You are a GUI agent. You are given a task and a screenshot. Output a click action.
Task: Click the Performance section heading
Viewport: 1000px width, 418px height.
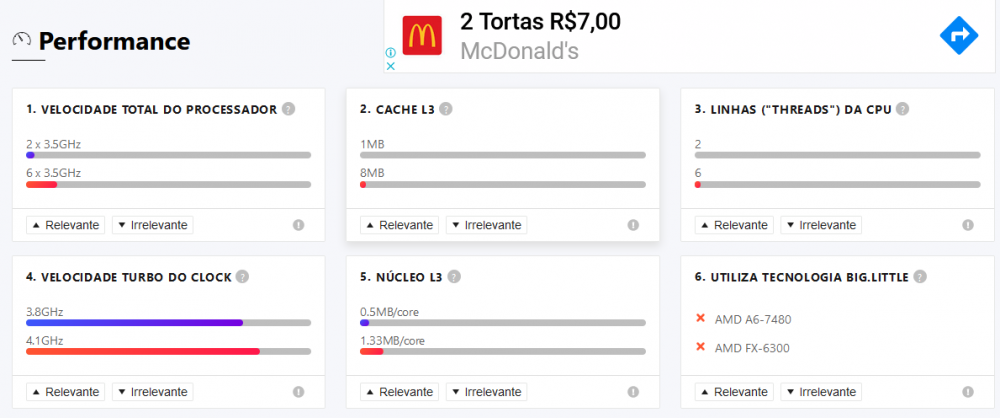click(114, 41)
